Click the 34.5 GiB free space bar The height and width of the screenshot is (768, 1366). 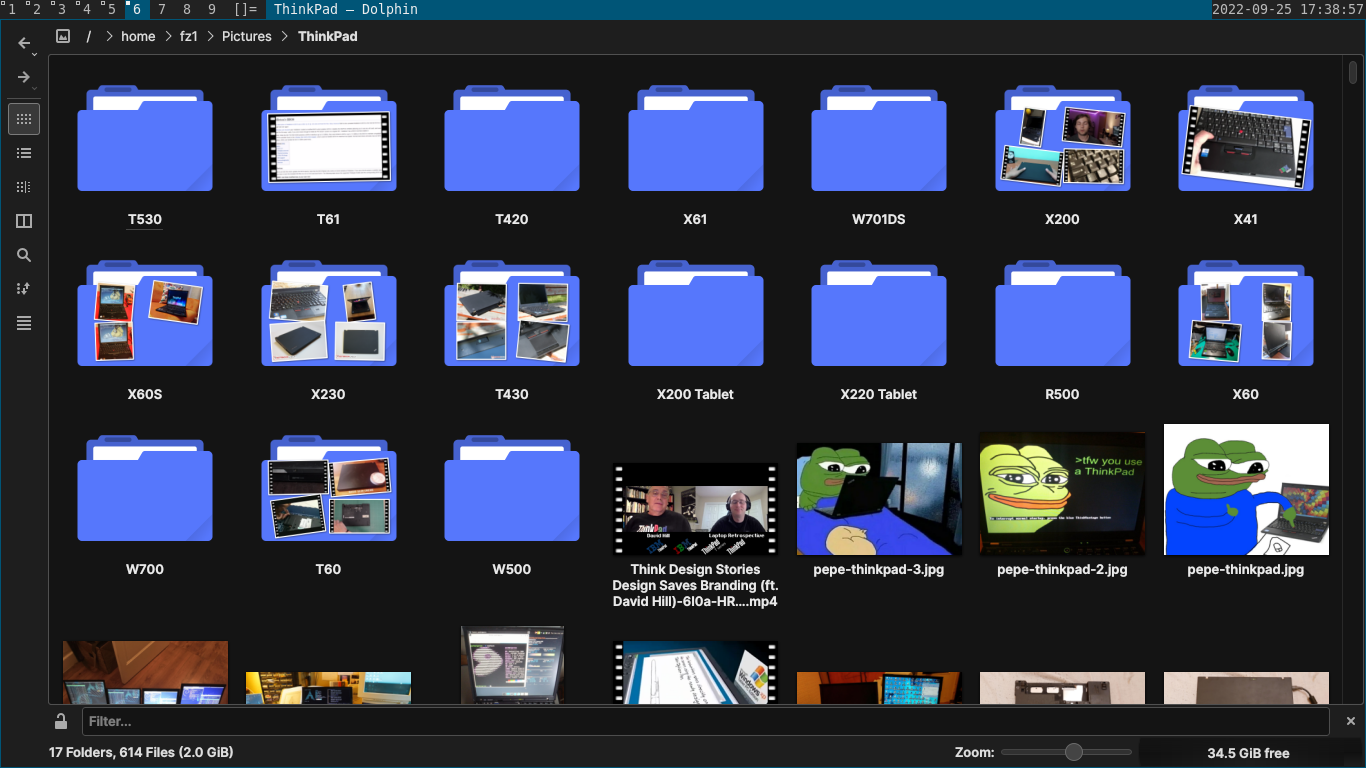coord(1248,753)
